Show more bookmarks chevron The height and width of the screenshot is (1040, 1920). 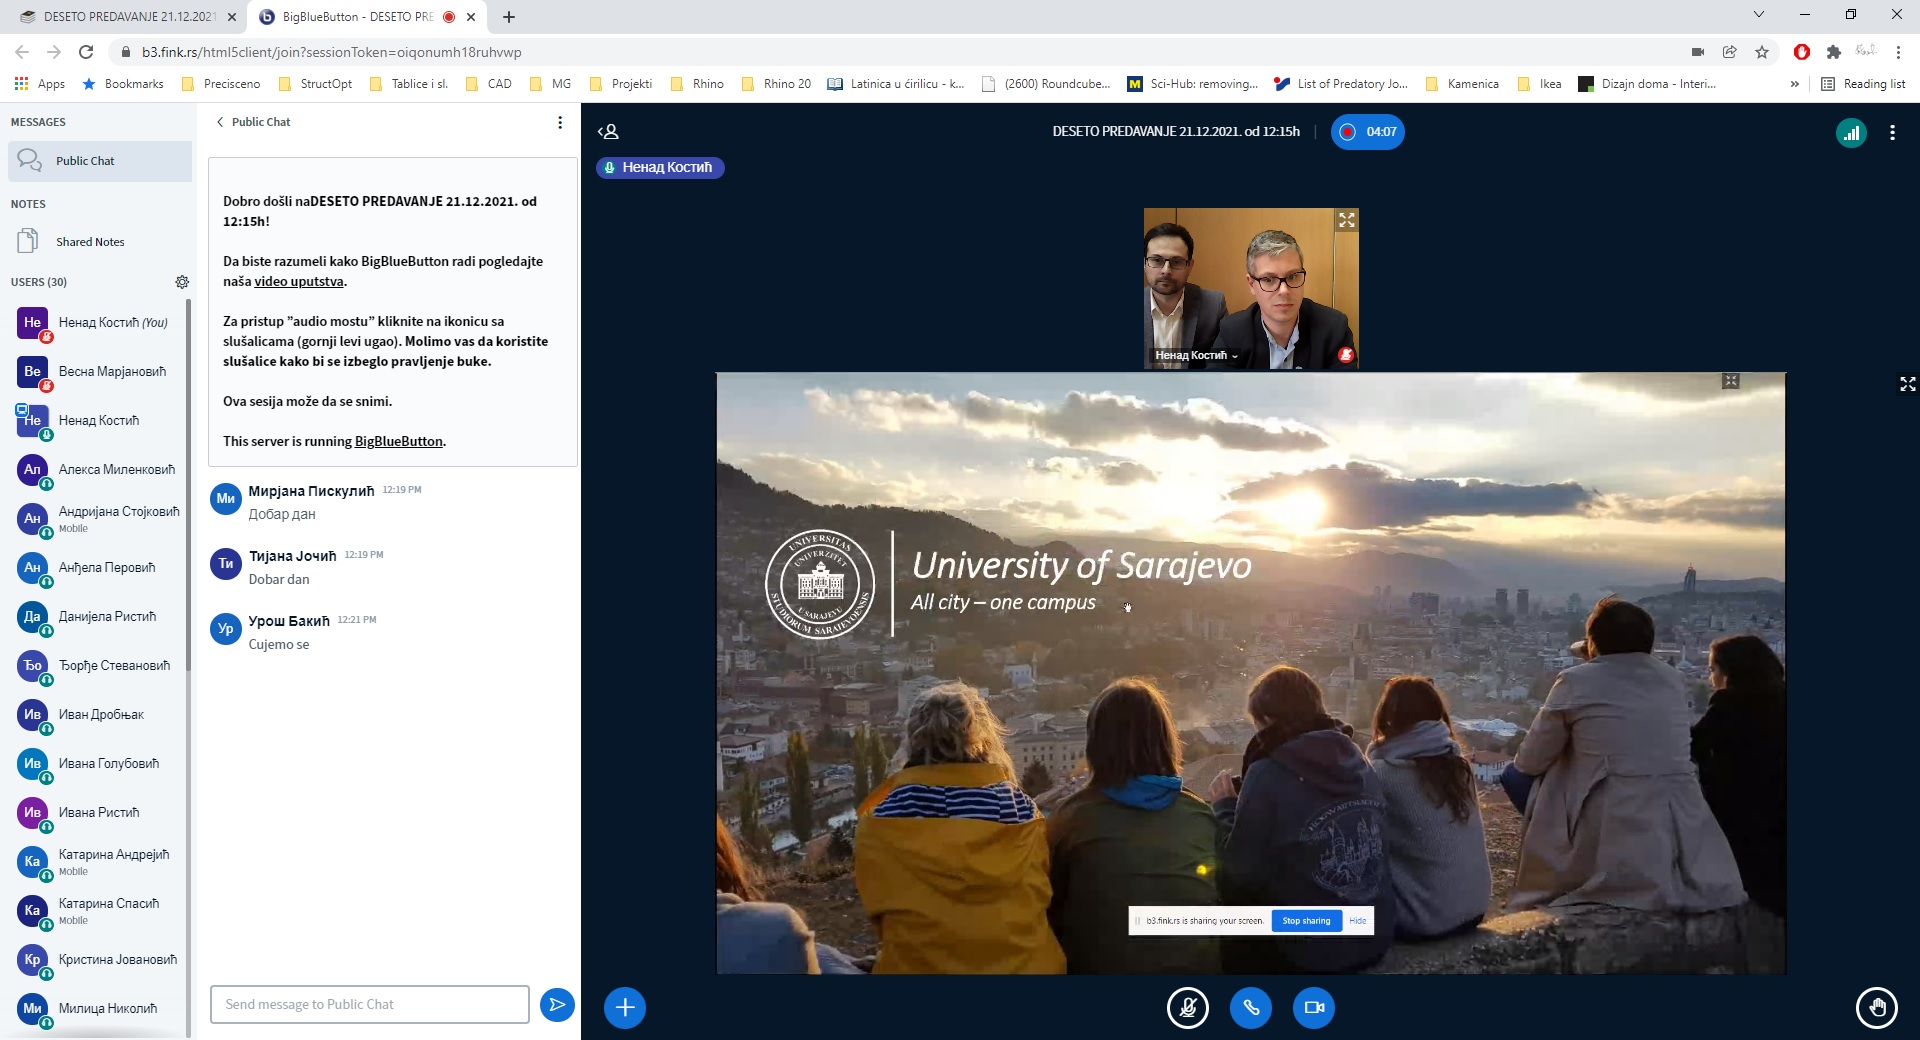pyautogui.click(x=1794, y=84)
